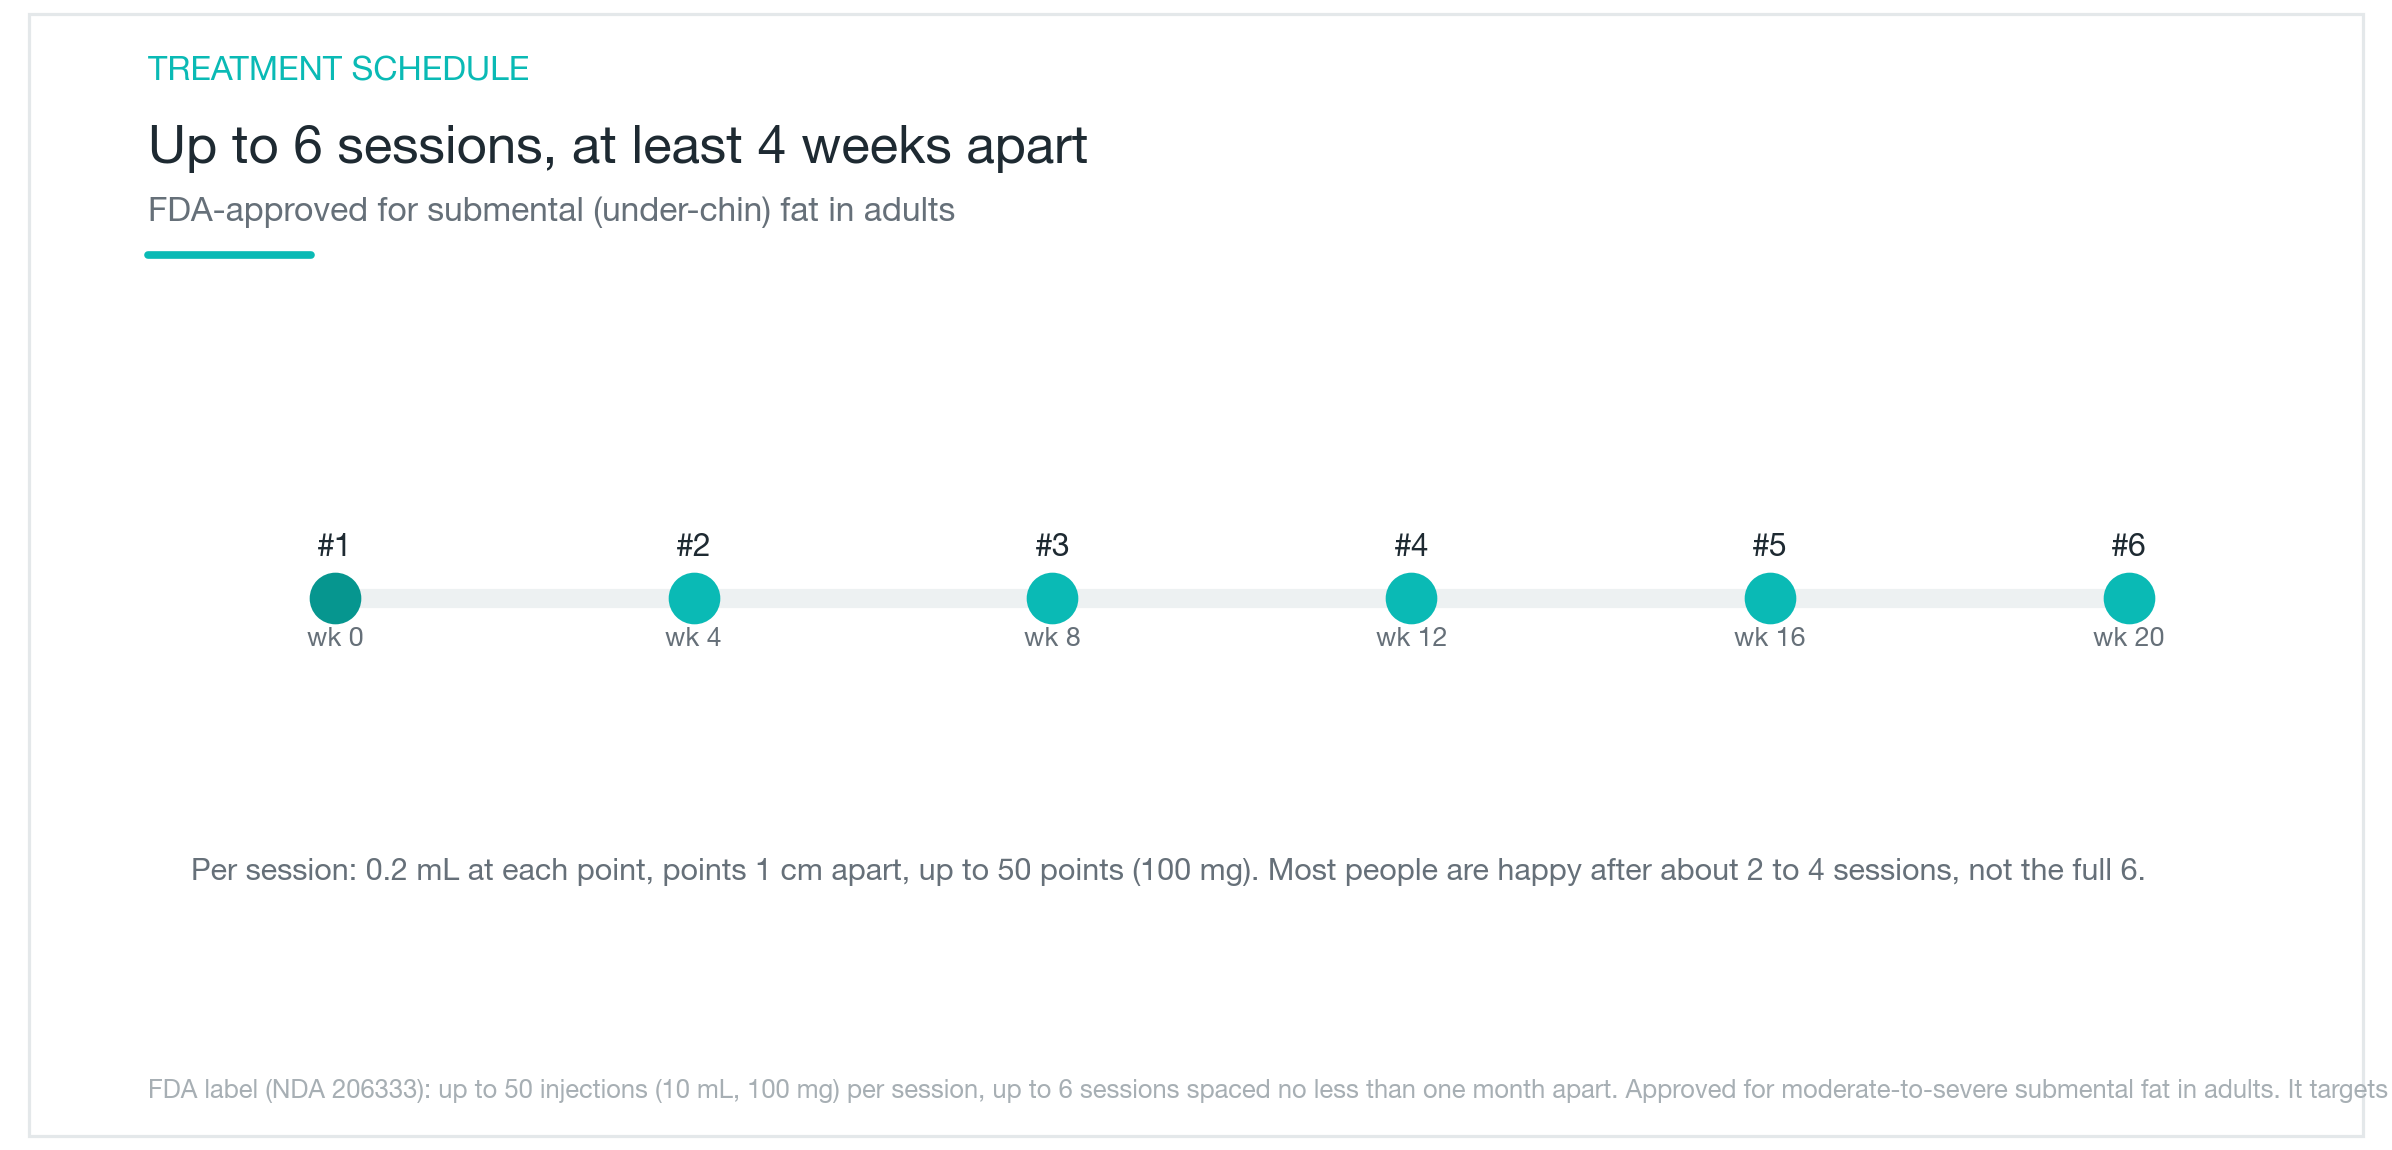Viewport: 2392px width, 1150px height.
Task: Select session #4 dot on timeline
Action: [x=1411, y=598]
